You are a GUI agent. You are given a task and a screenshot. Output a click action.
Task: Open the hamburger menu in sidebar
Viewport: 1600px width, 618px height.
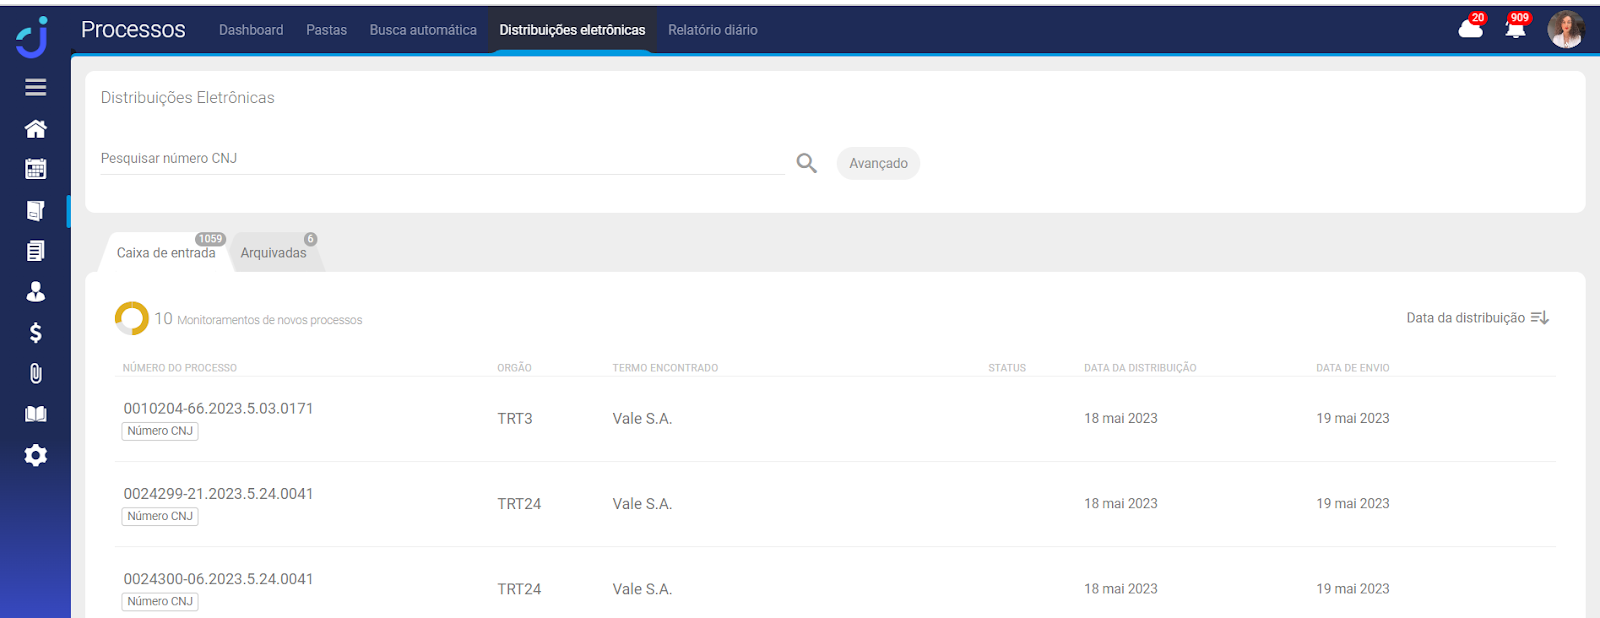point(36,88)
